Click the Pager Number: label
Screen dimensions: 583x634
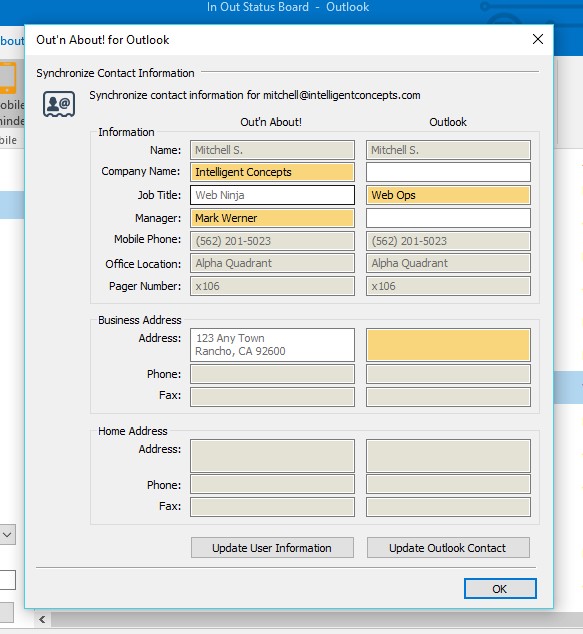(x=145, y=286)
